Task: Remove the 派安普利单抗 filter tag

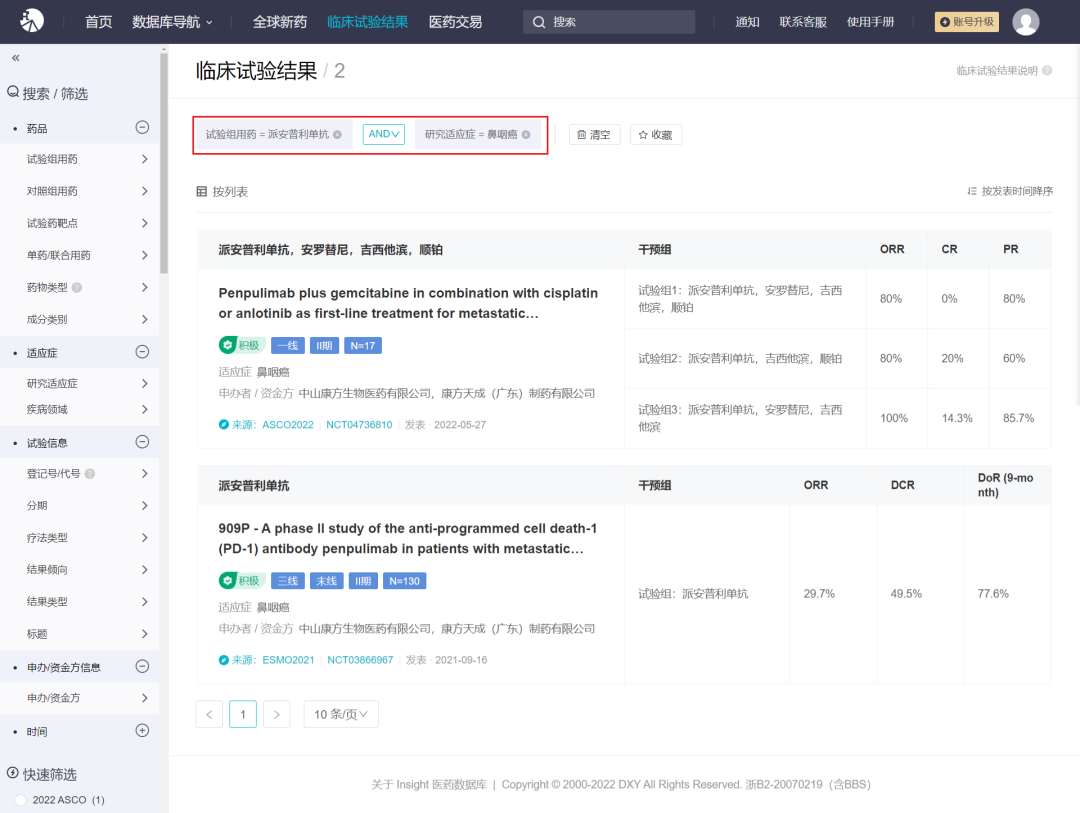Action: (x=337, y=135)
